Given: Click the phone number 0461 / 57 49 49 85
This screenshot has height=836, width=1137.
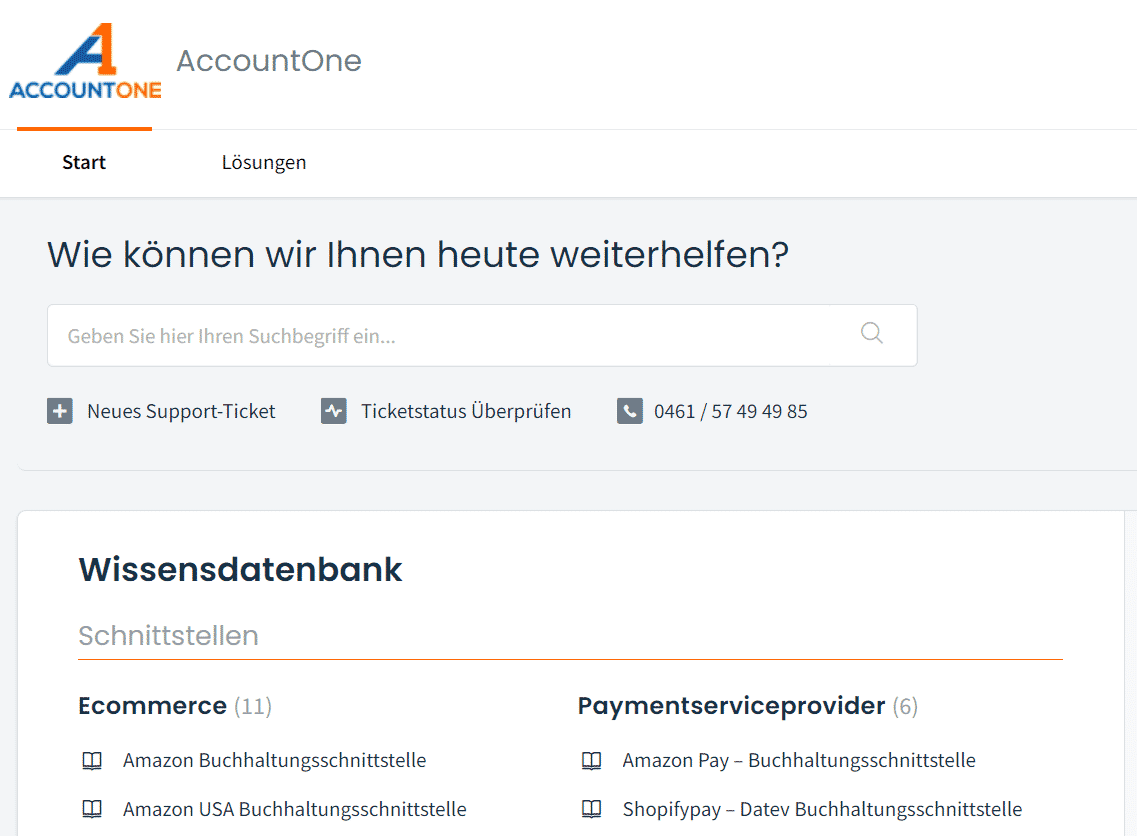Looking at the screenshot, I should point(730,411).
